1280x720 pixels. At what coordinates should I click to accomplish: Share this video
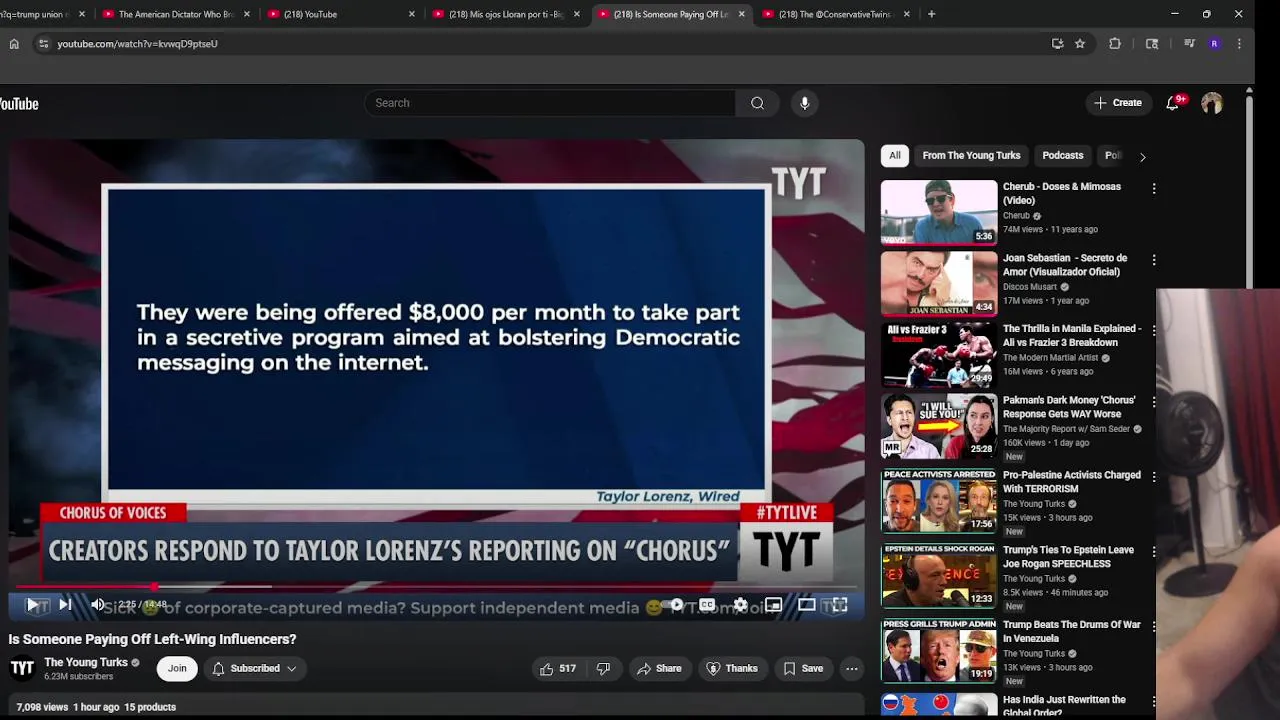[x=659, y=668]
